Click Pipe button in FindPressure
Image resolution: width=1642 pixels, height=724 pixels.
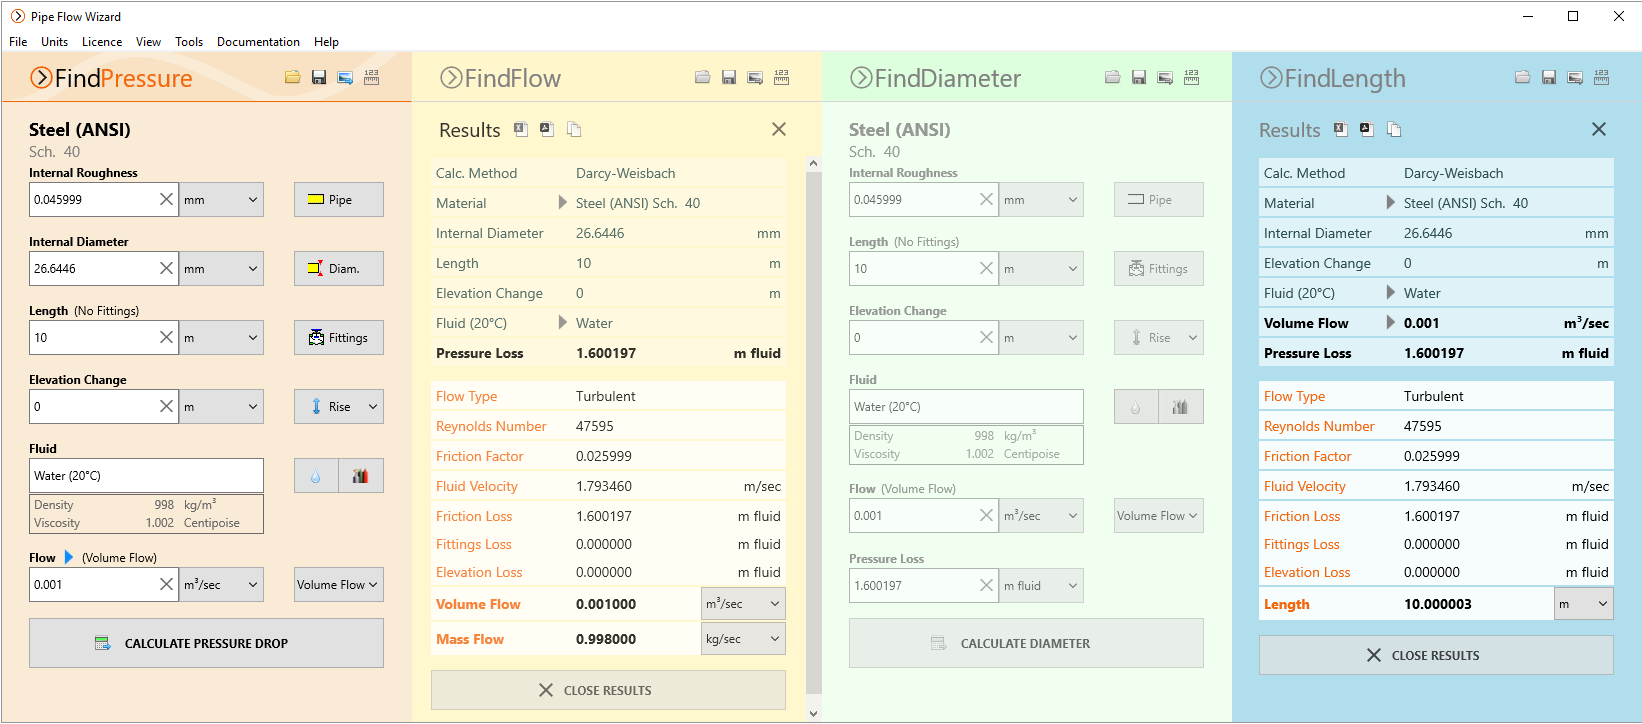point(338,199)
